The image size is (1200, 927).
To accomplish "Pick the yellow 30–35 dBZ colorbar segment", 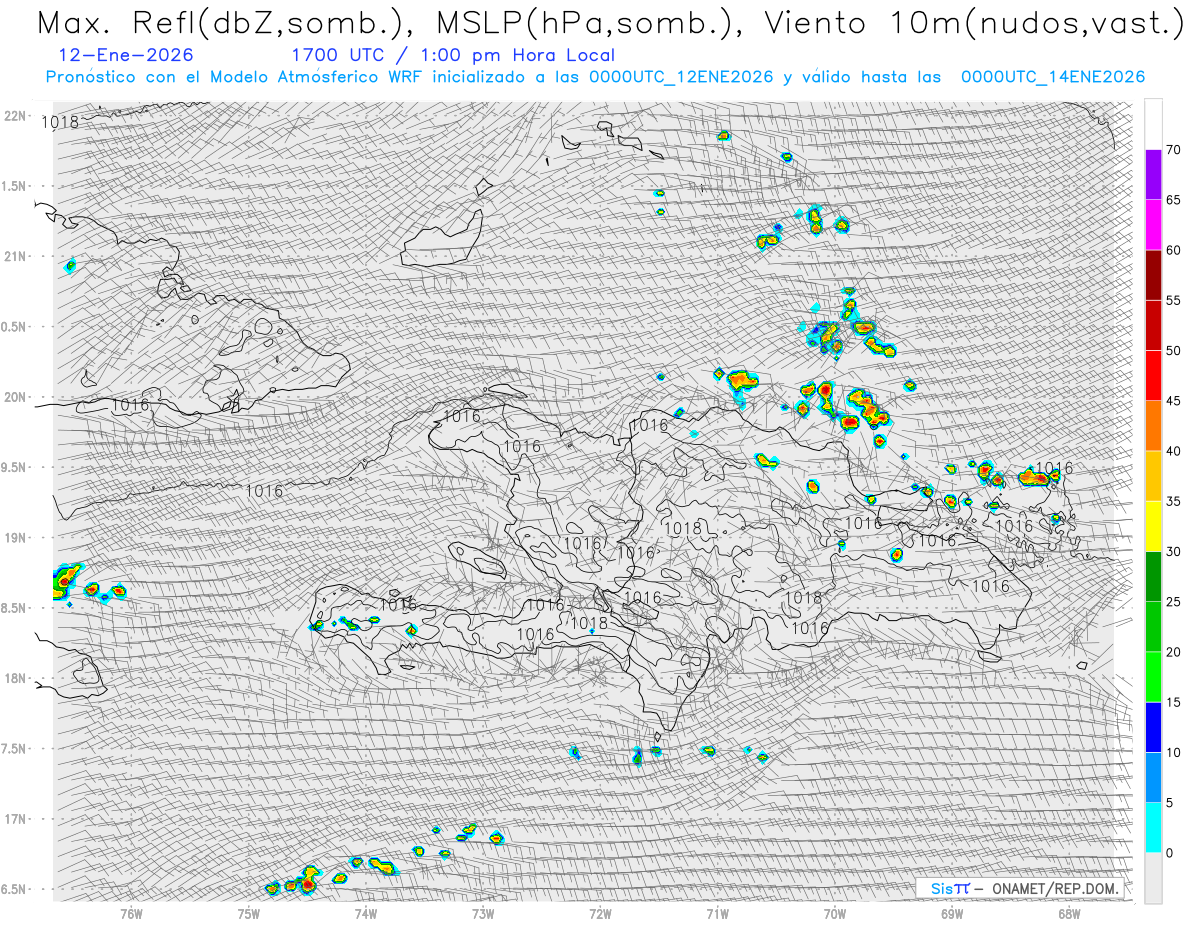I will (x=1153, y=526).
